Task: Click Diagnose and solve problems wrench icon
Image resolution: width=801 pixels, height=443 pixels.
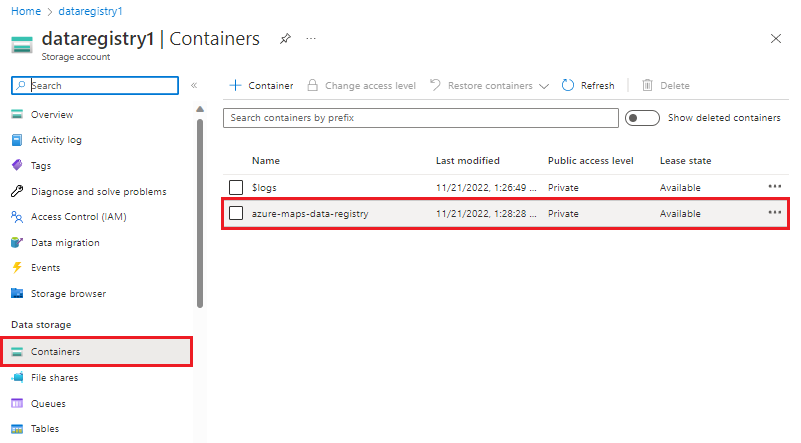Action: pos(17,191)
